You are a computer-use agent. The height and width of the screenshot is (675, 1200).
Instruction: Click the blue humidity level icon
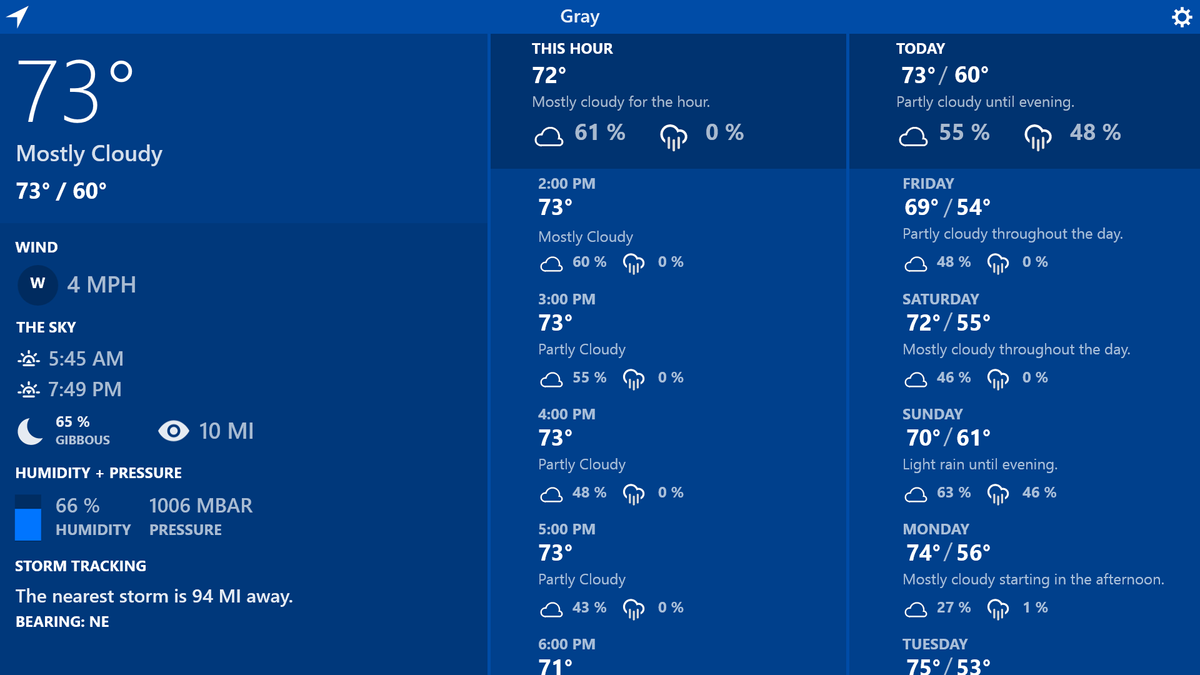(x=27, y=516)
